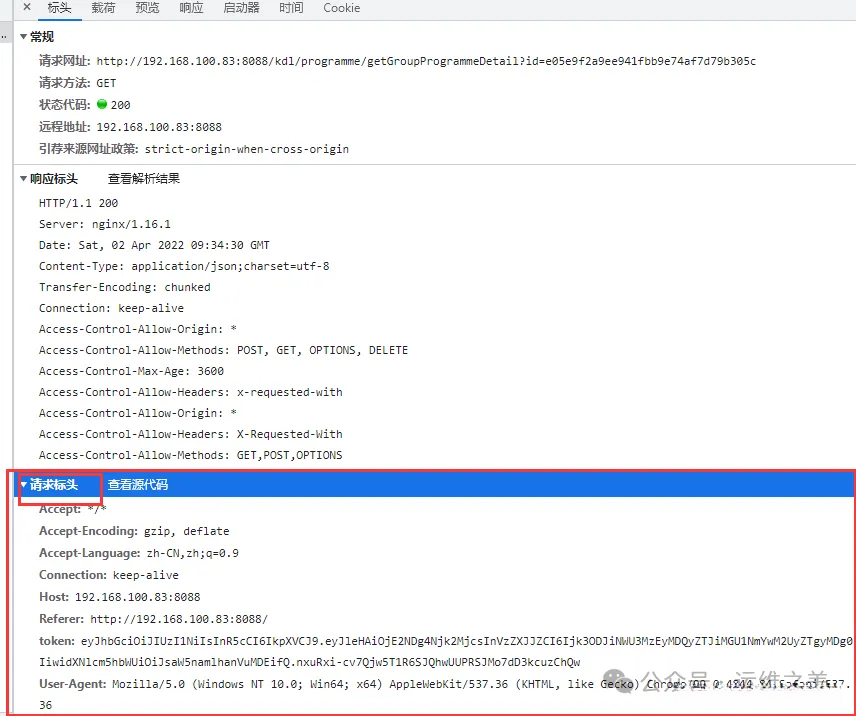Click the User-Agent Mozilla/5.0 header
The width and height of the screenshot is (856, 716).
pos(444,694)
